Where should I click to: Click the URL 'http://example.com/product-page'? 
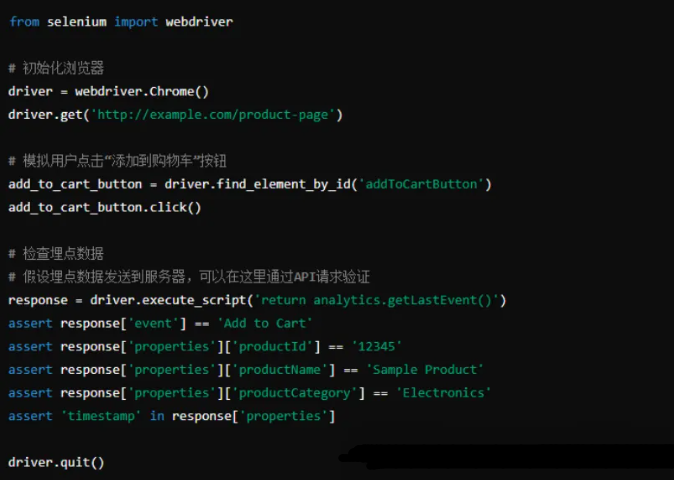[213, 115]
